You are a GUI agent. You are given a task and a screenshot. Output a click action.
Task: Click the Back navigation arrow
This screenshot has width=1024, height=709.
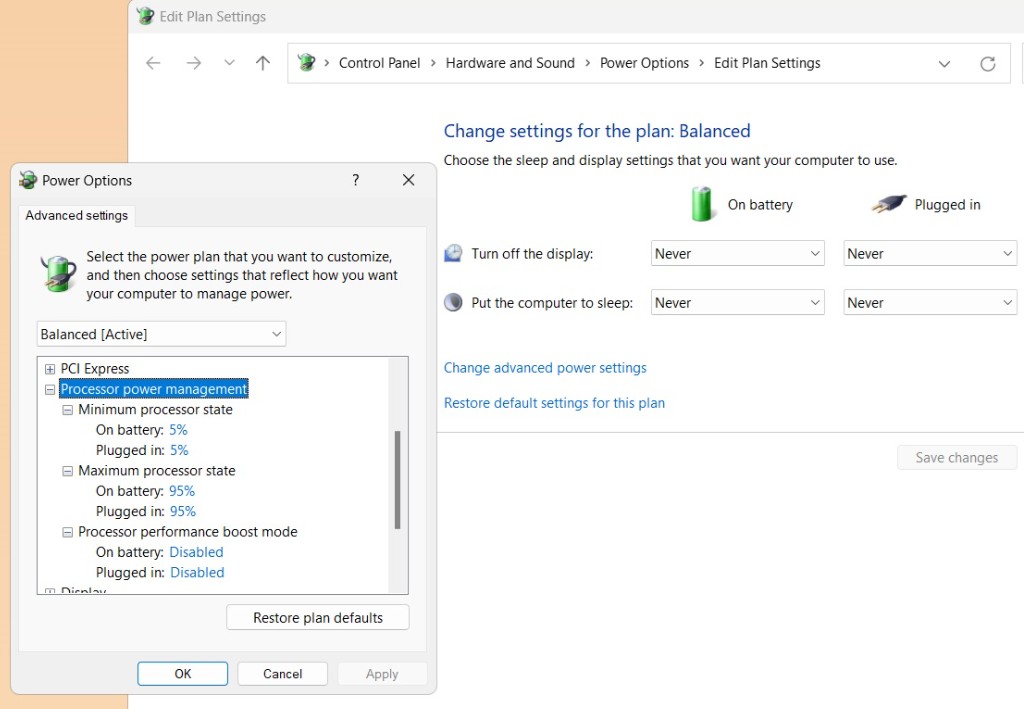153,63
